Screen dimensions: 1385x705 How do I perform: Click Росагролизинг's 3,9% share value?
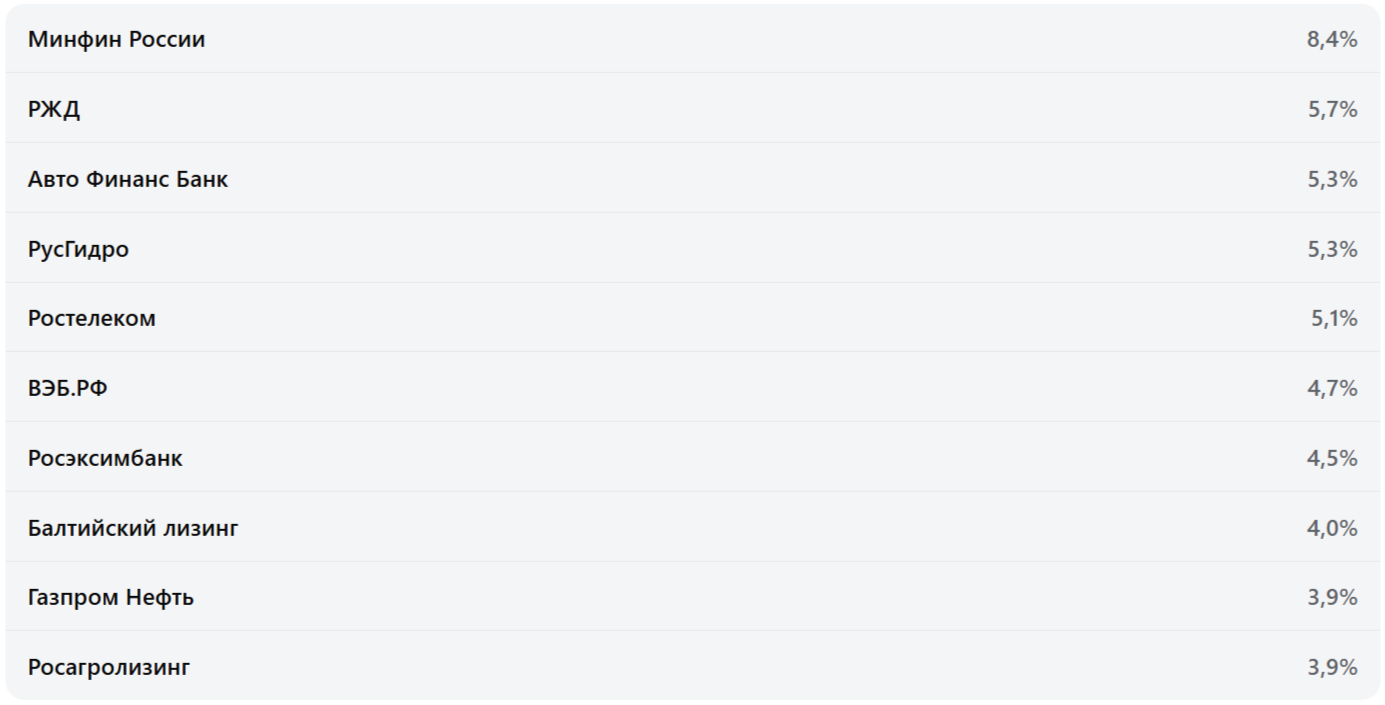pyautogui.click(x=1332, y=667)
